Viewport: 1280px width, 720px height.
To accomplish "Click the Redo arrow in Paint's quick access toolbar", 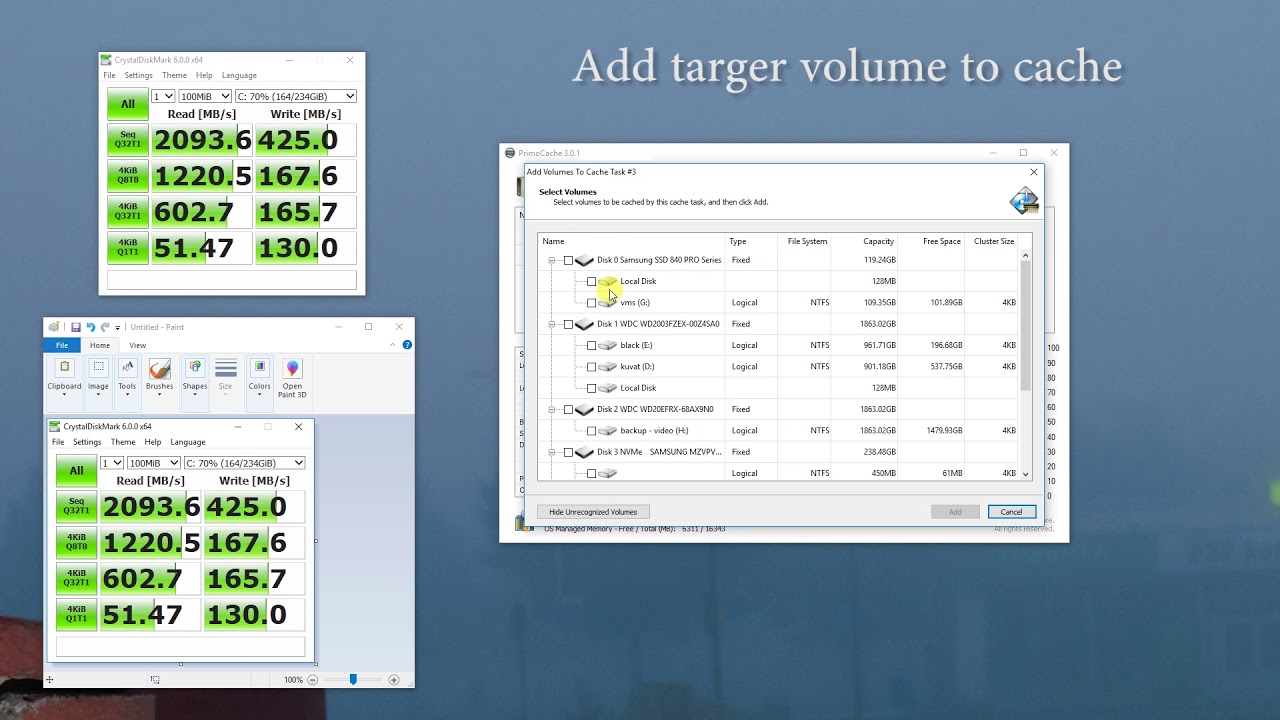I will pyautogui.click(x=104, y=327).
